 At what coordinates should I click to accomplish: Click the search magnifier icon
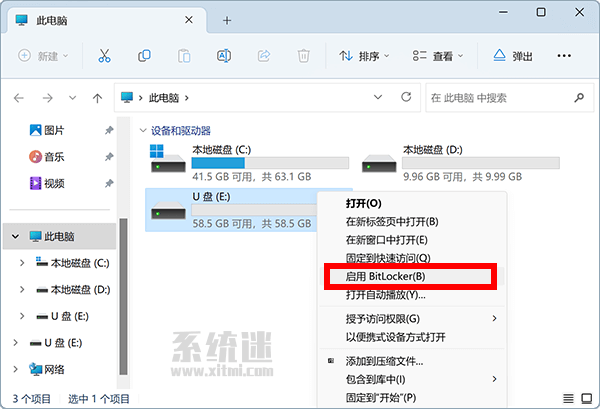point(579,98)
